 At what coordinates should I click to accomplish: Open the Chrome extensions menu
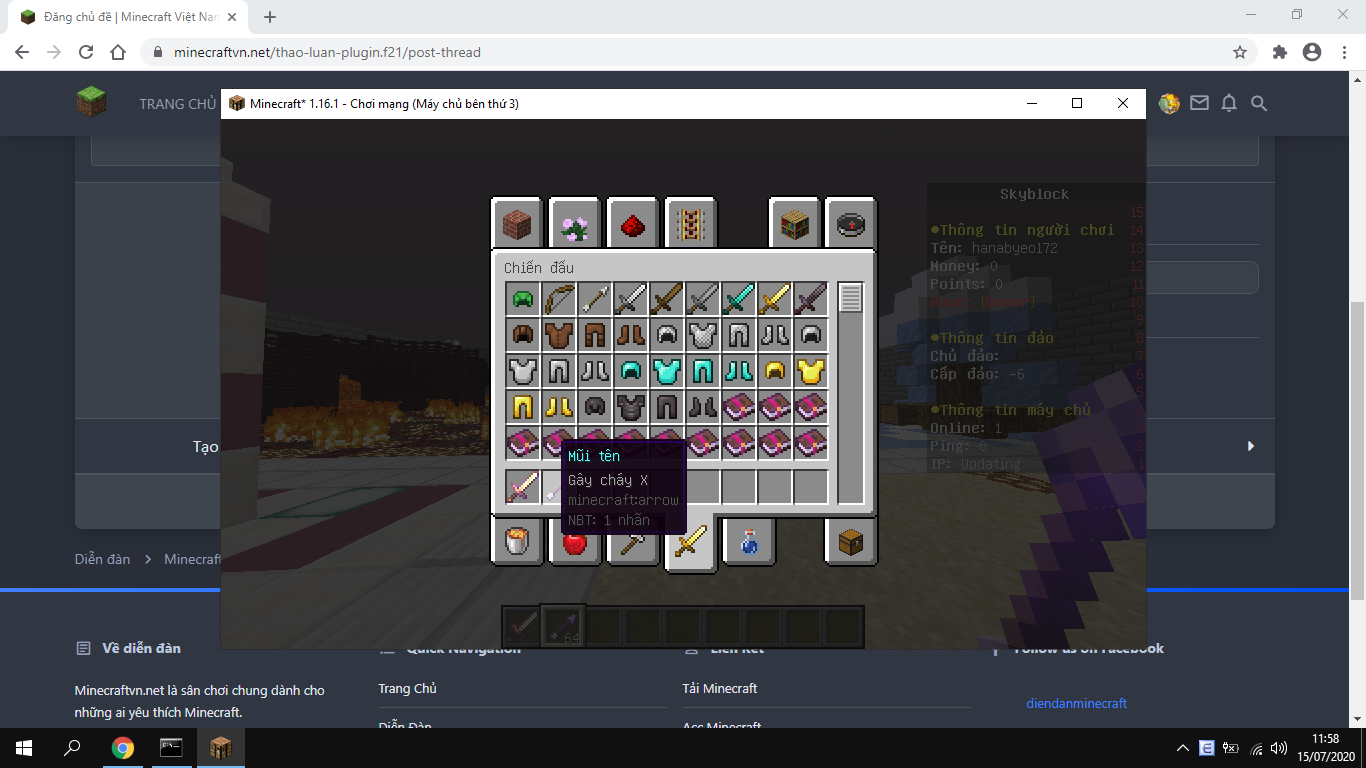coord(1280,52)
